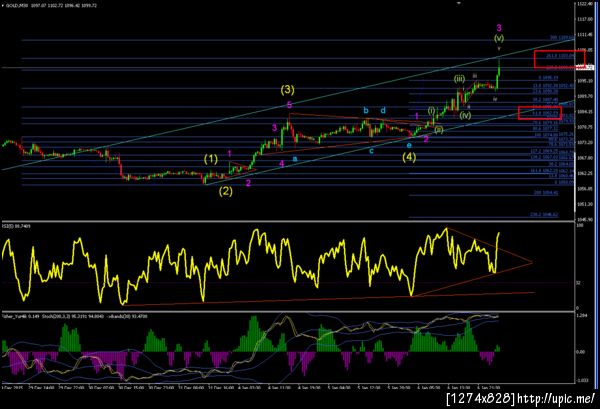Viewport: 600px width, 409px height.
Task: Click the (i) subwave label
Action: pos(432,111)
